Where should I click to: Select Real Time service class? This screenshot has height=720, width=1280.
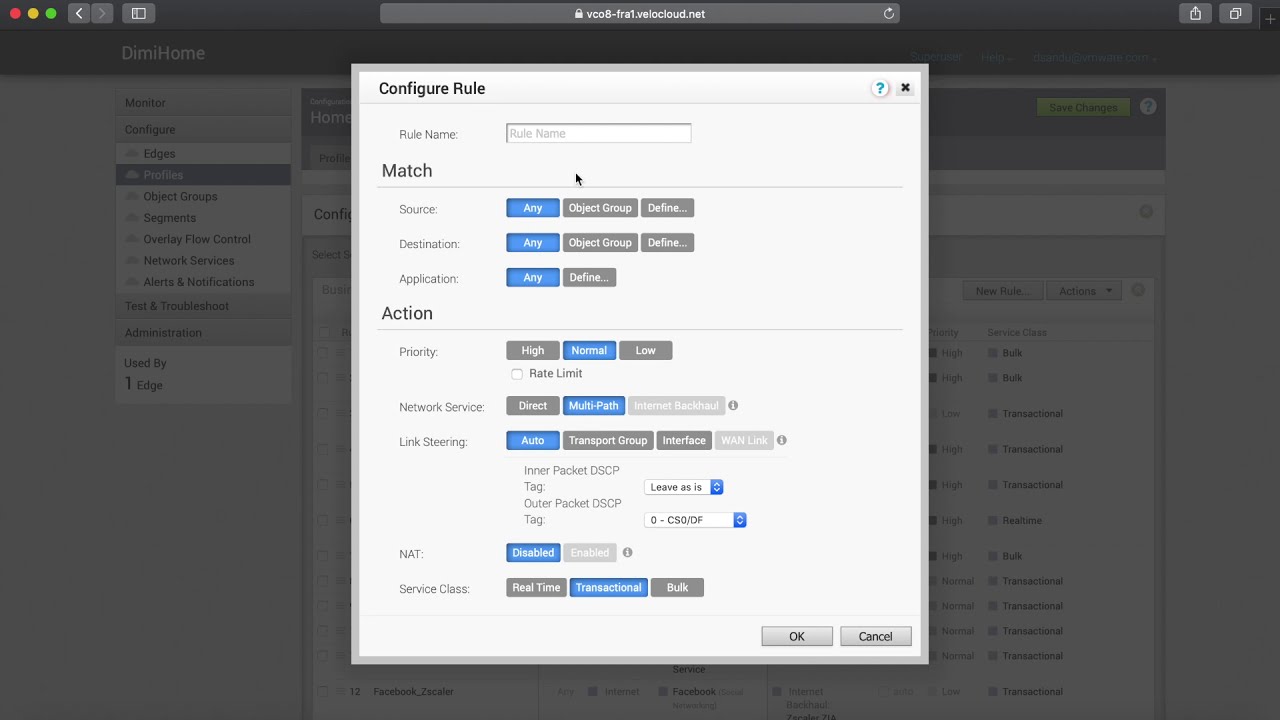pos(536,588)
